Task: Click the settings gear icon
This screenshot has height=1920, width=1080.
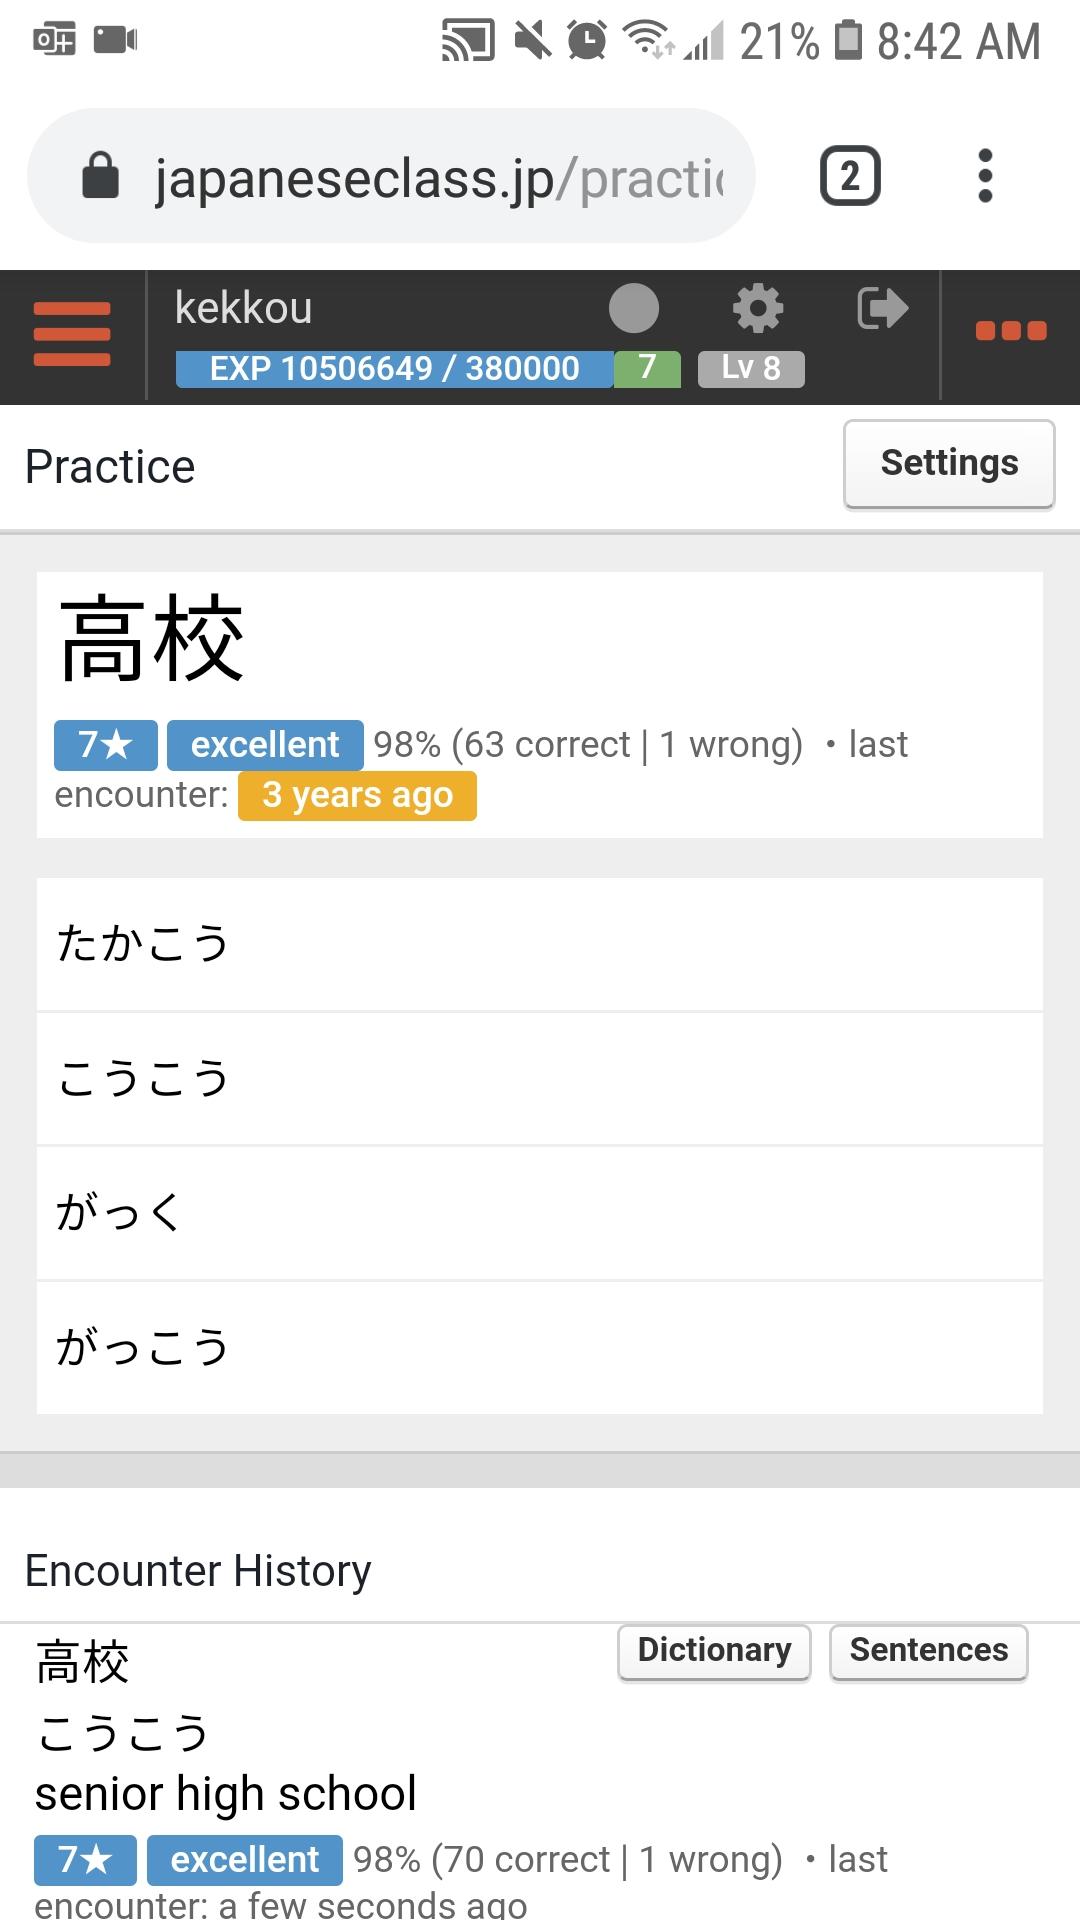Action: [x=758, y=308]
